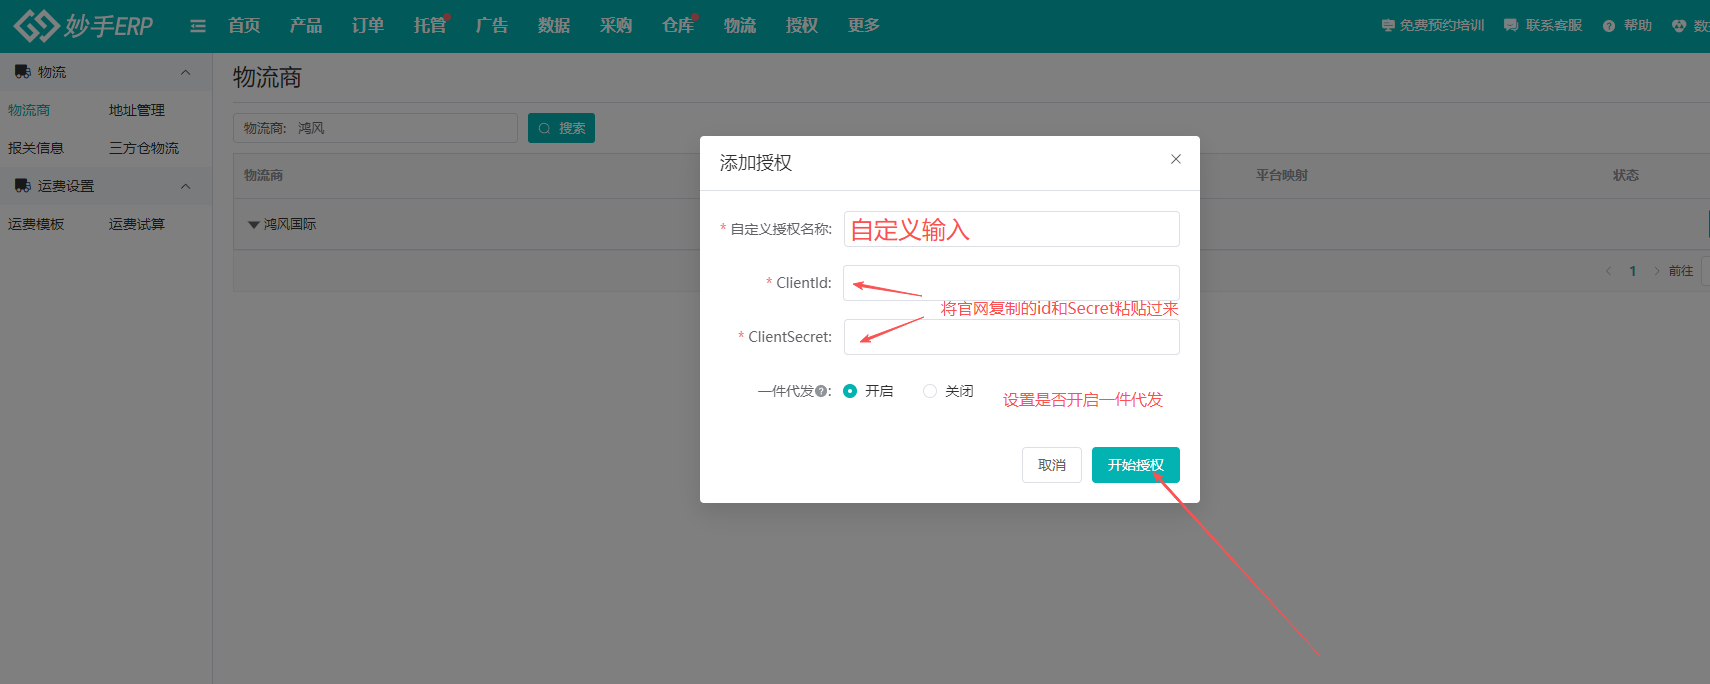Open the 广告 menu

(492, 26)
